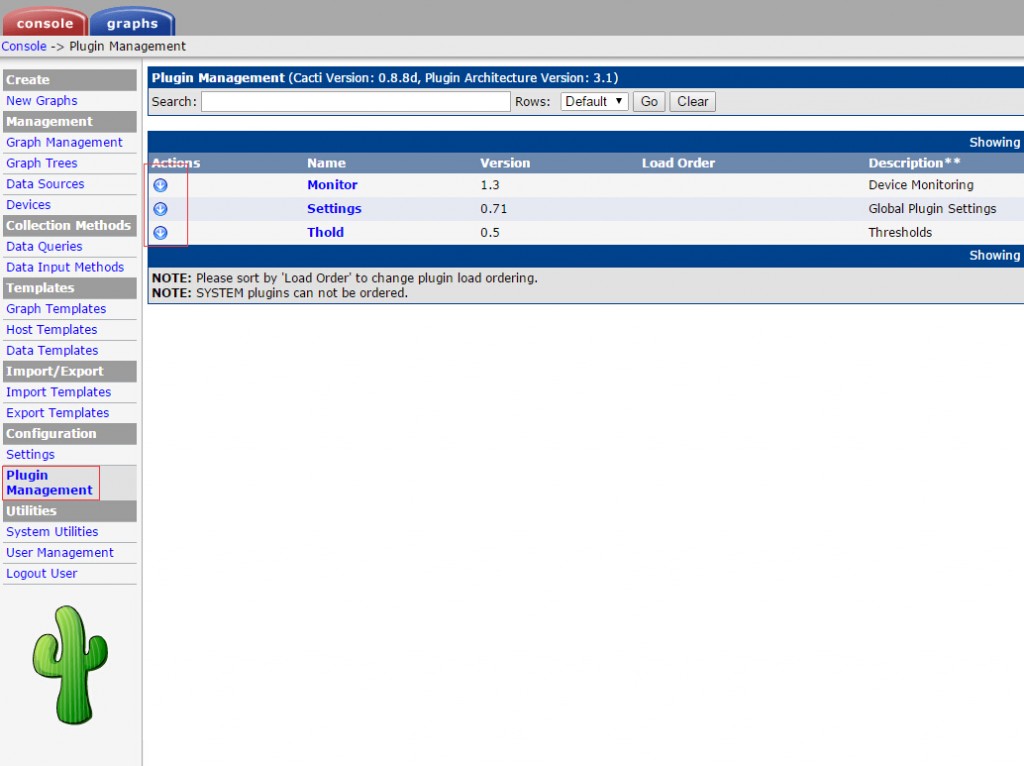Click the Device Monitoring description text
Image resolution: width=1024 pixels, height=766 pixels.
921,185
